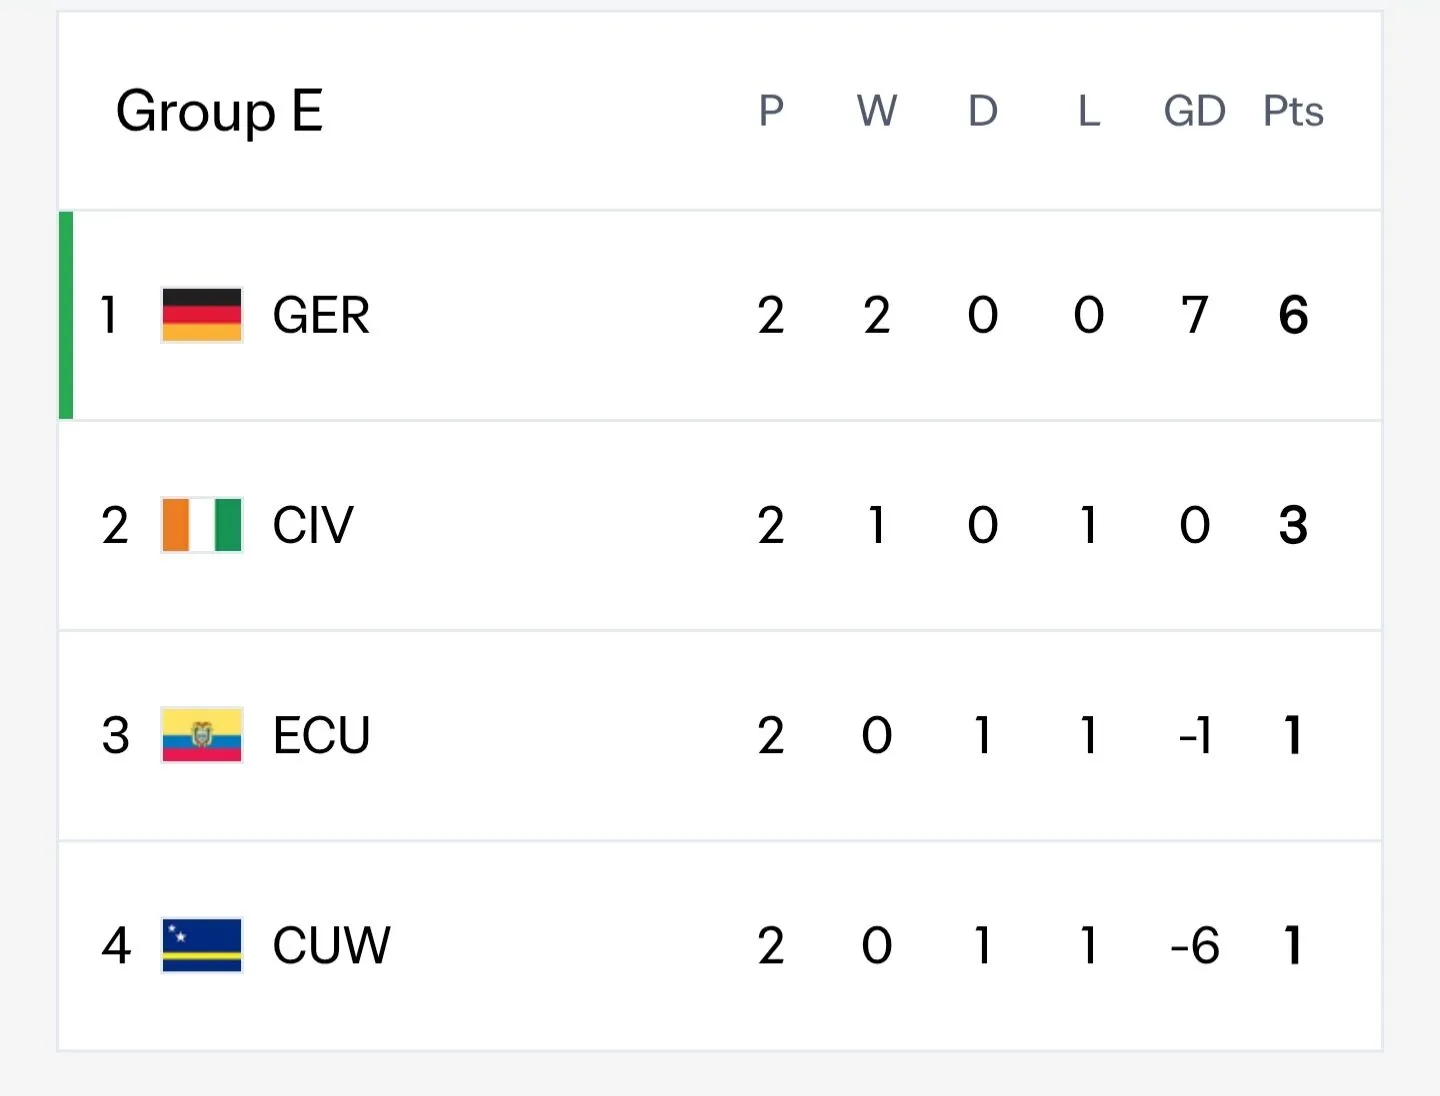Image resolution: width=1440 pixels, height=1096 pixels.
Task: Open the CIV team name
Action: click(313, 526)
